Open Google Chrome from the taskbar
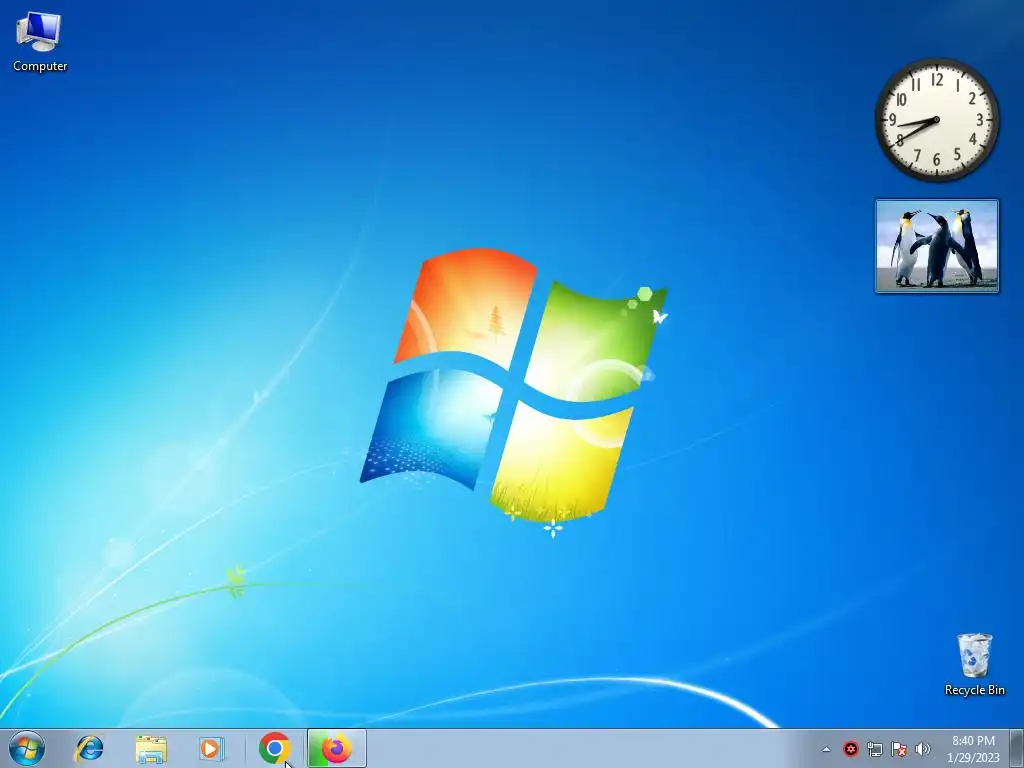This screenshot has height=768, width=1024. (275, 748)
